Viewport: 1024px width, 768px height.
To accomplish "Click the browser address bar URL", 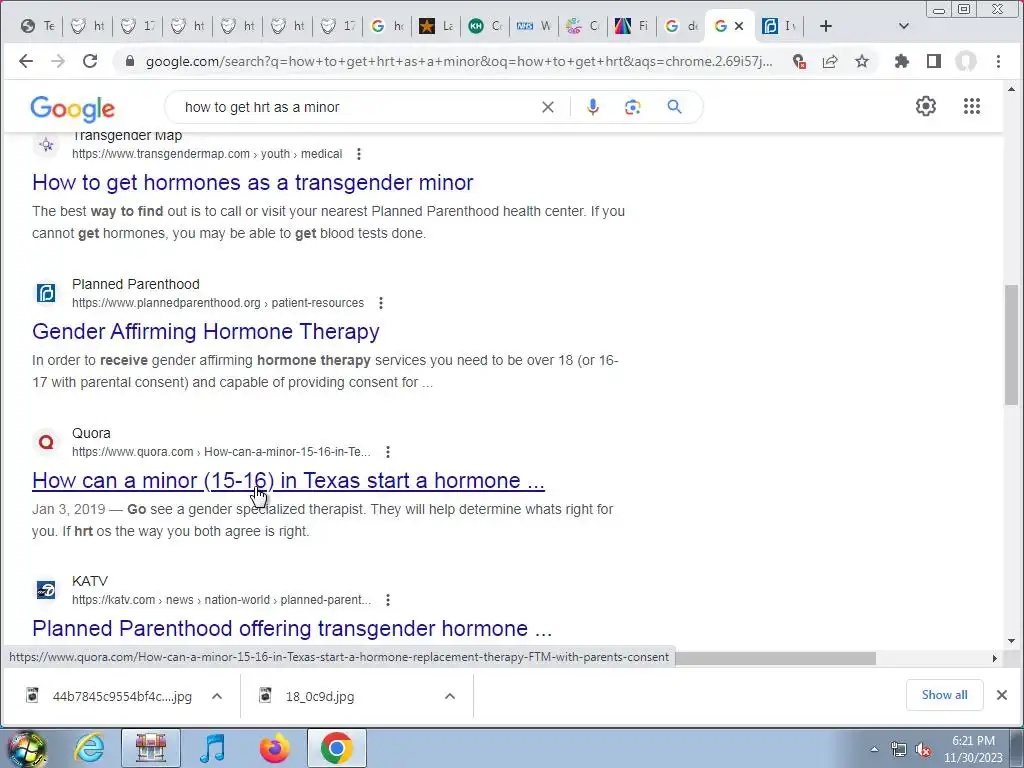I will [458, 61].
